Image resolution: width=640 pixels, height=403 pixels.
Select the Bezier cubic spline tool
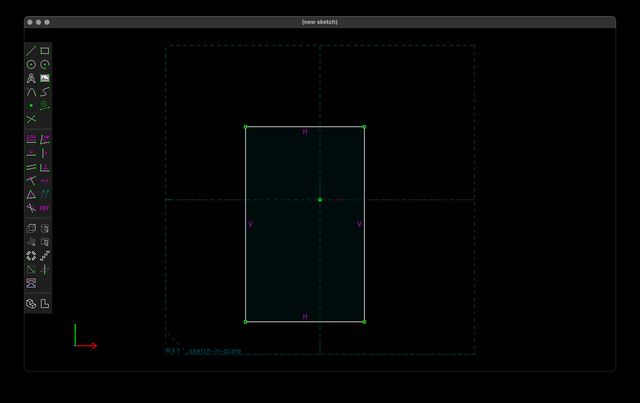click(45, 92)
